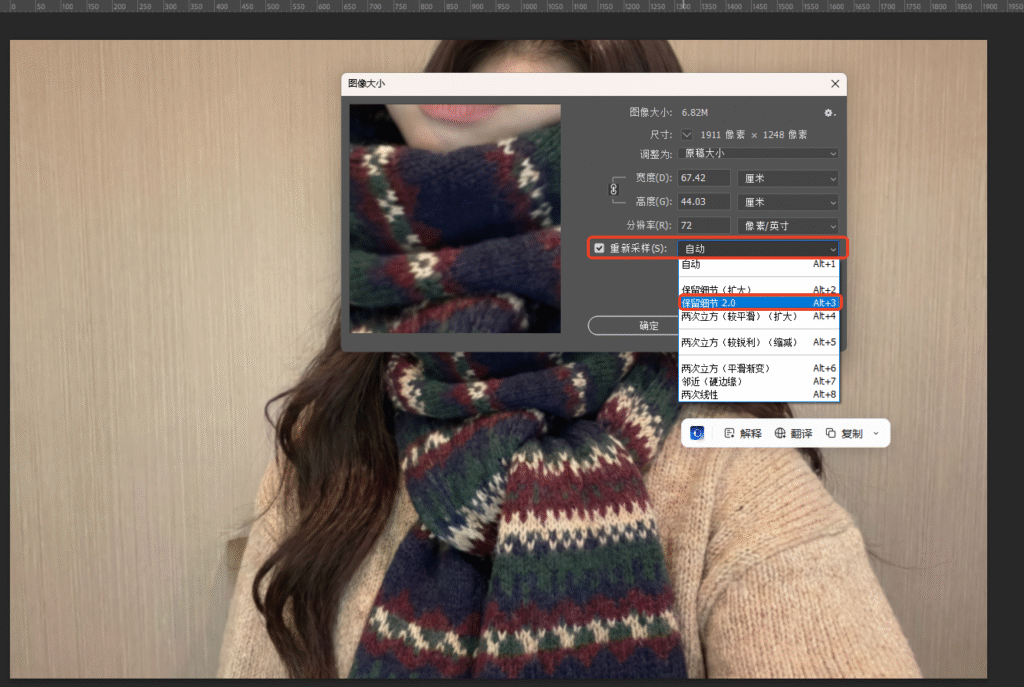Select 两次立方（较锐利）（缩减）
The height and width of the screenshot is (687, 1024).
point(759,342)
